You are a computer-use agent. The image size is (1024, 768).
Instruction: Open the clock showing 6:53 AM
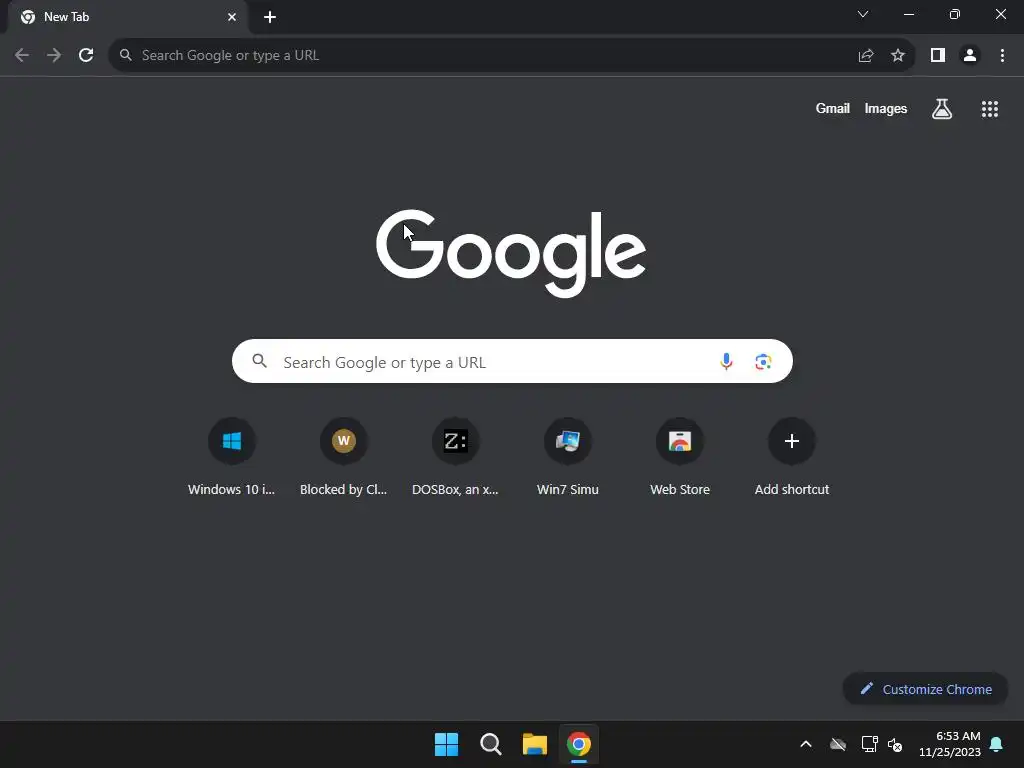[950, 744]
